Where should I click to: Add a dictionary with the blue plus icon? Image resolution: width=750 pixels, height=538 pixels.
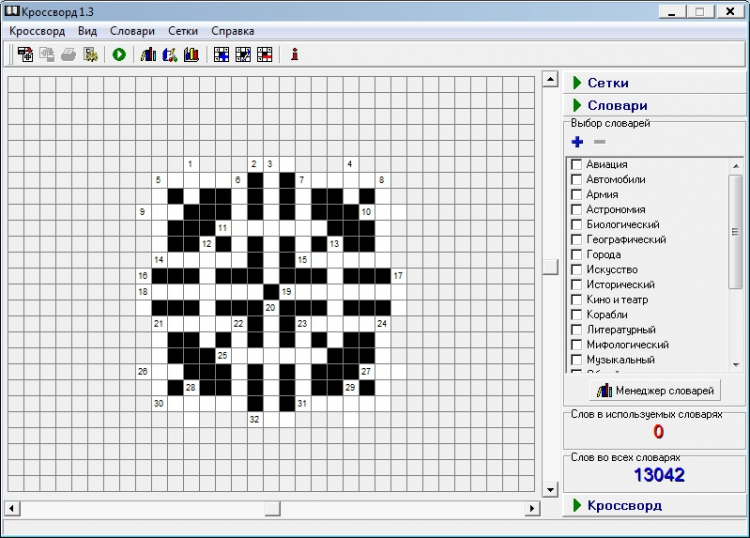click(x=577, y=142)
